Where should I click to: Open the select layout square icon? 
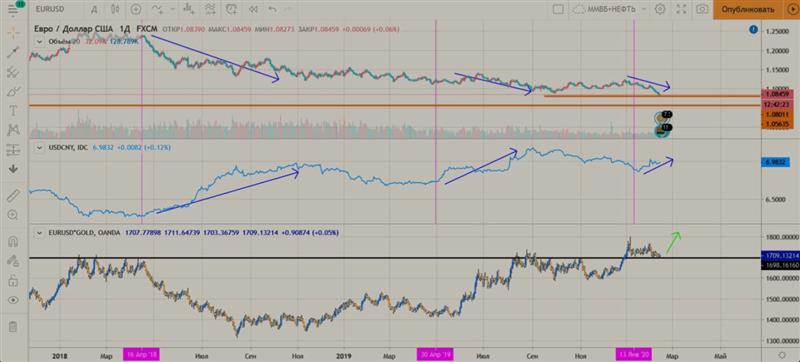coord(558,9)
